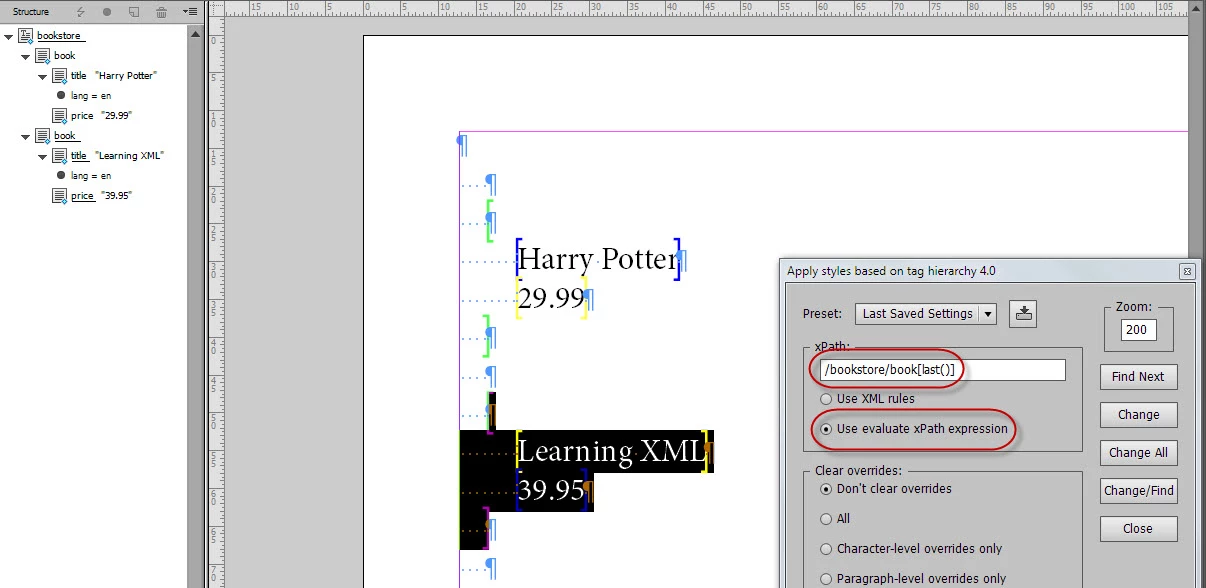This screenshot has height=588, width=1206.
Task: Click the Change All button
Action: coord(1138,453)
